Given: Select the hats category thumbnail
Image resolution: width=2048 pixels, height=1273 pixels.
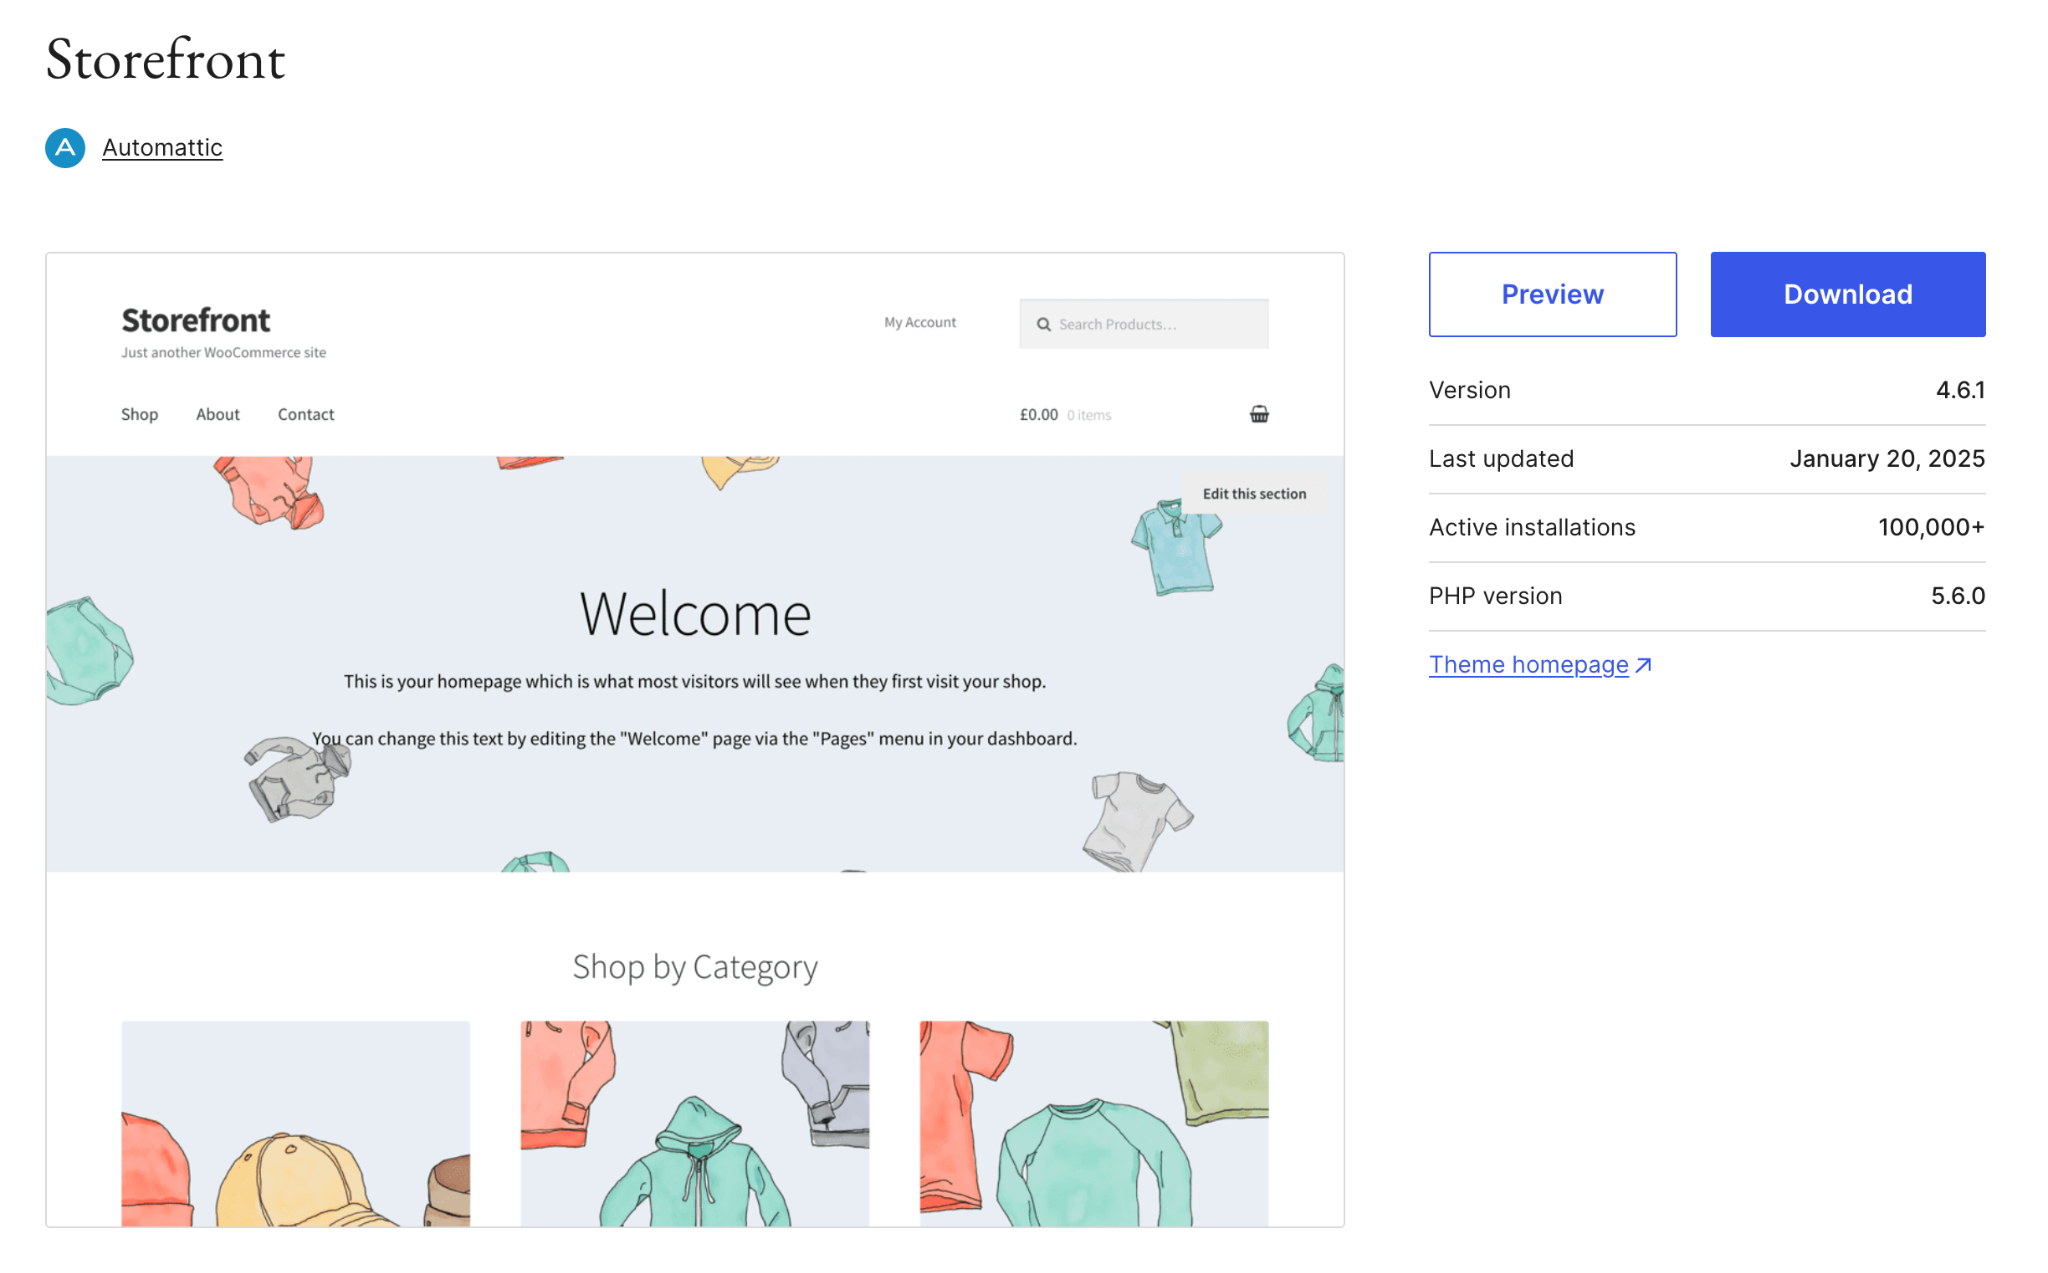Looking at the screenshot, I should [295, 1123].
